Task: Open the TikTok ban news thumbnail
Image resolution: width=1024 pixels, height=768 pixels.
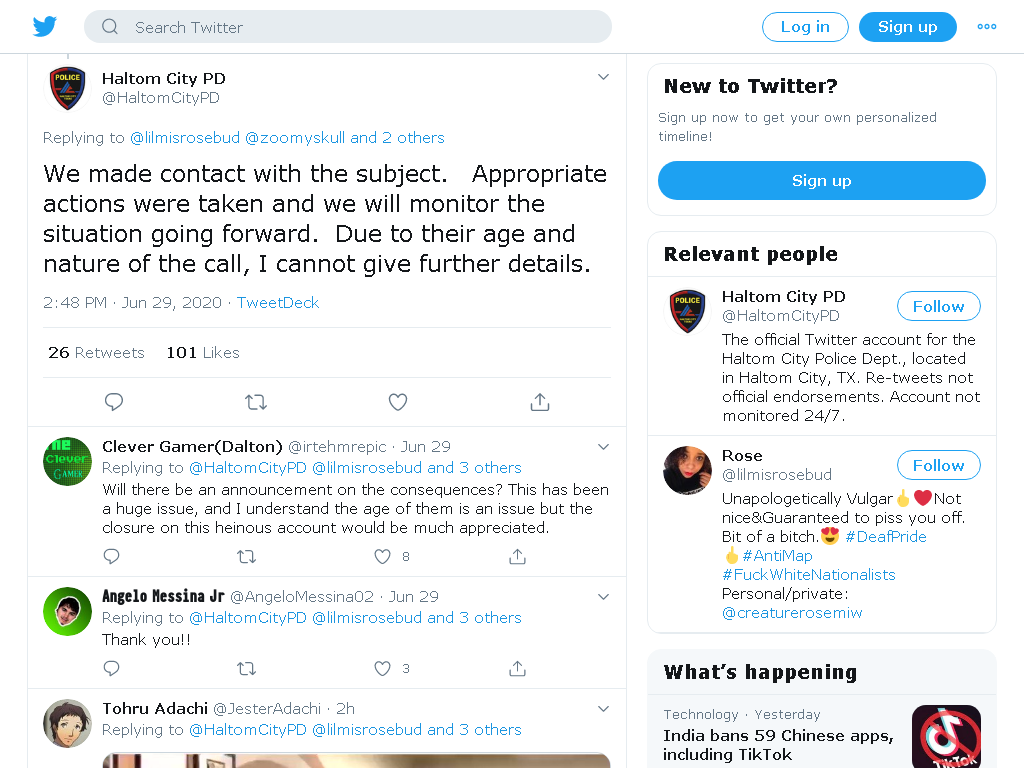Action: [x=946, y=737]
